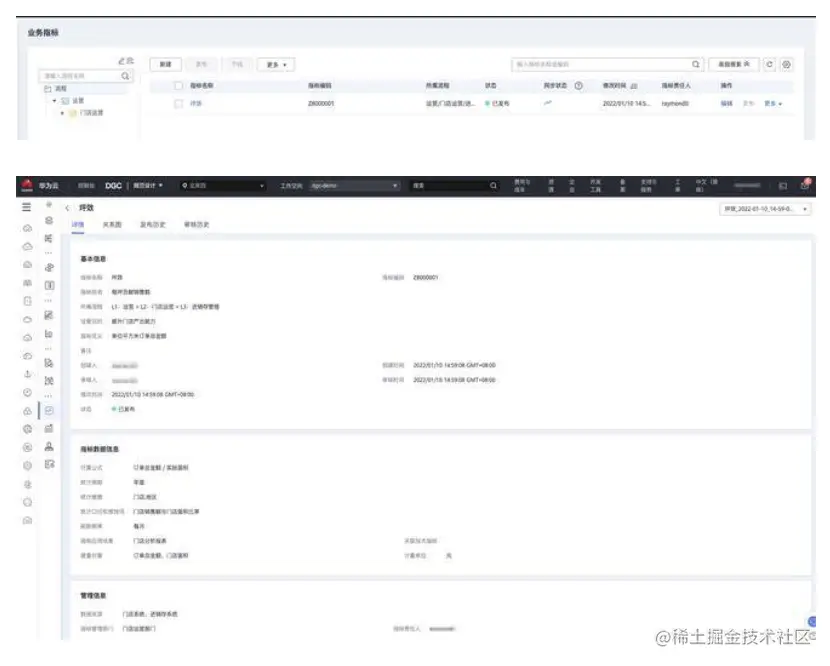Expand 高级搜索 advanced search panel
Image resolution: width=830 pixels, height=666 pixels.
tap(734, 65)
